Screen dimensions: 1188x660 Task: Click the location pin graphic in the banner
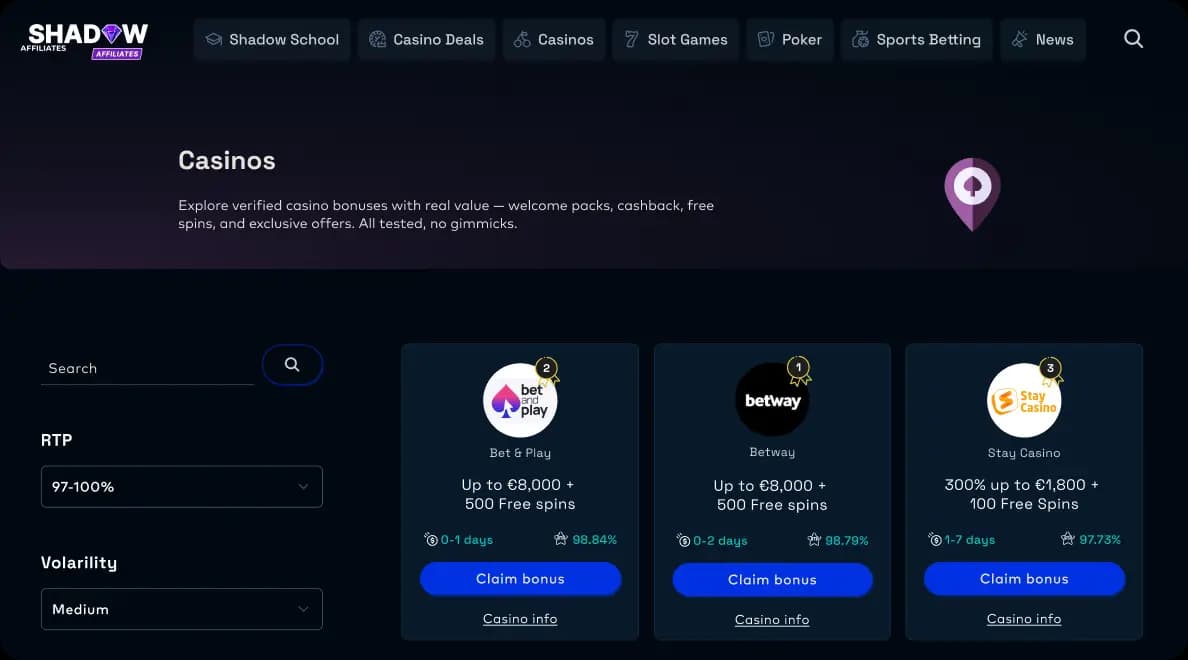tap(971, 193)
